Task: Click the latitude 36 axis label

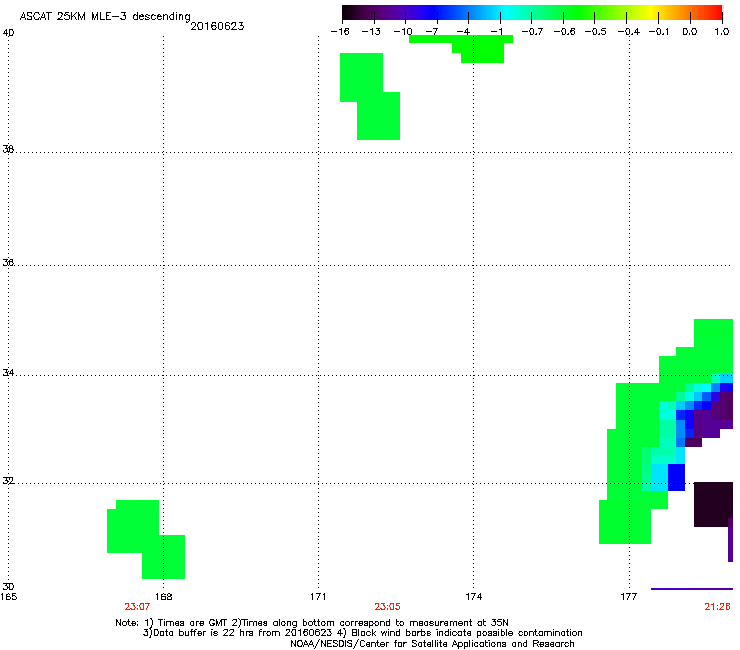Action: [8, 262]
